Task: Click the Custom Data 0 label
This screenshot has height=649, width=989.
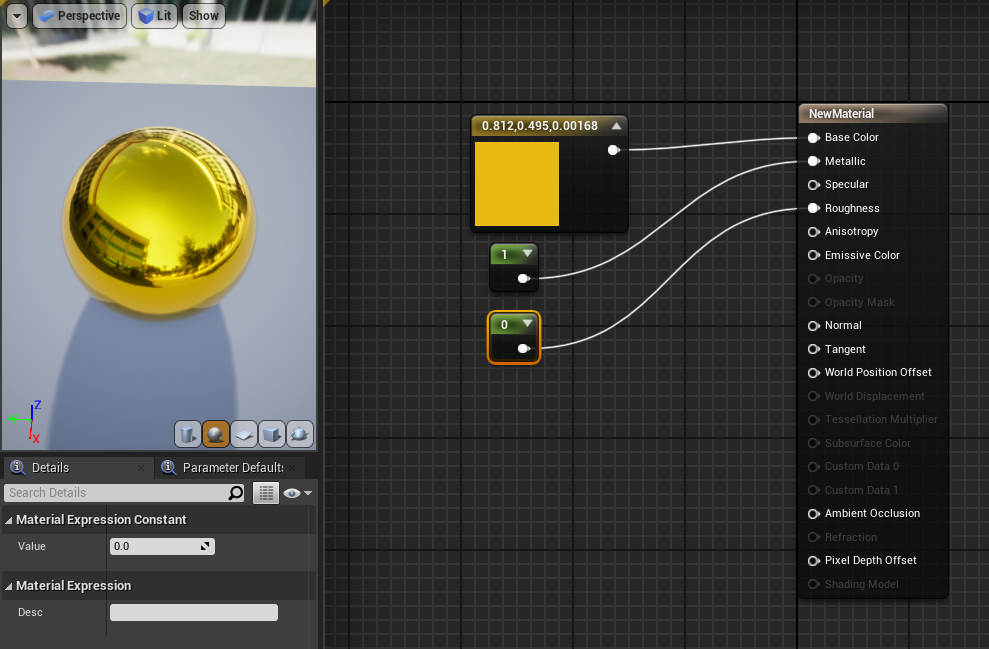Action: point(862,467)
